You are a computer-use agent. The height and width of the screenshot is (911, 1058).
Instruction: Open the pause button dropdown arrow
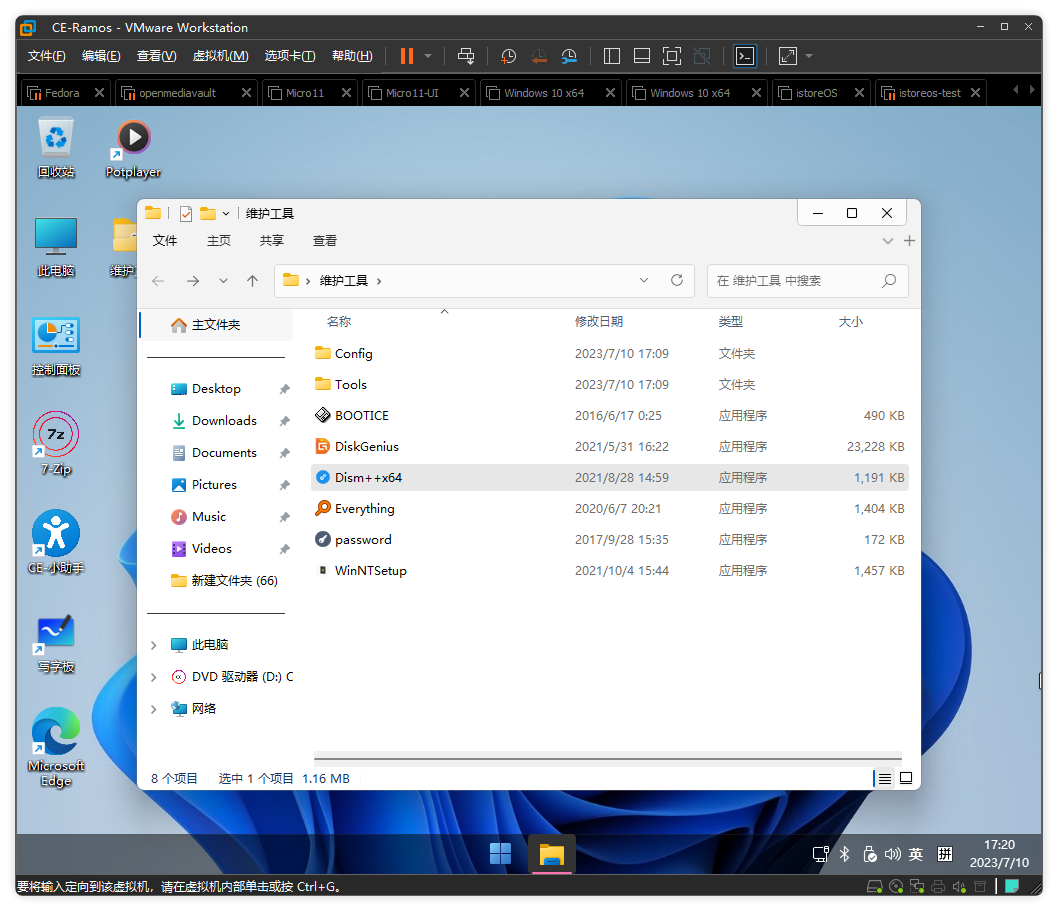click(x=428, y=56)
